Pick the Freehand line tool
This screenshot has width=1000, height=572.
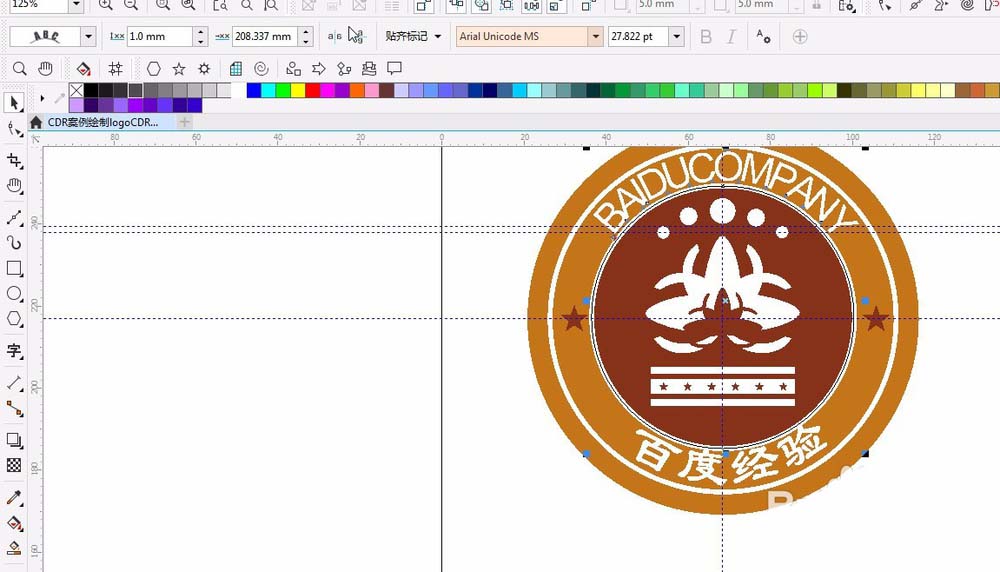point(14,217)
